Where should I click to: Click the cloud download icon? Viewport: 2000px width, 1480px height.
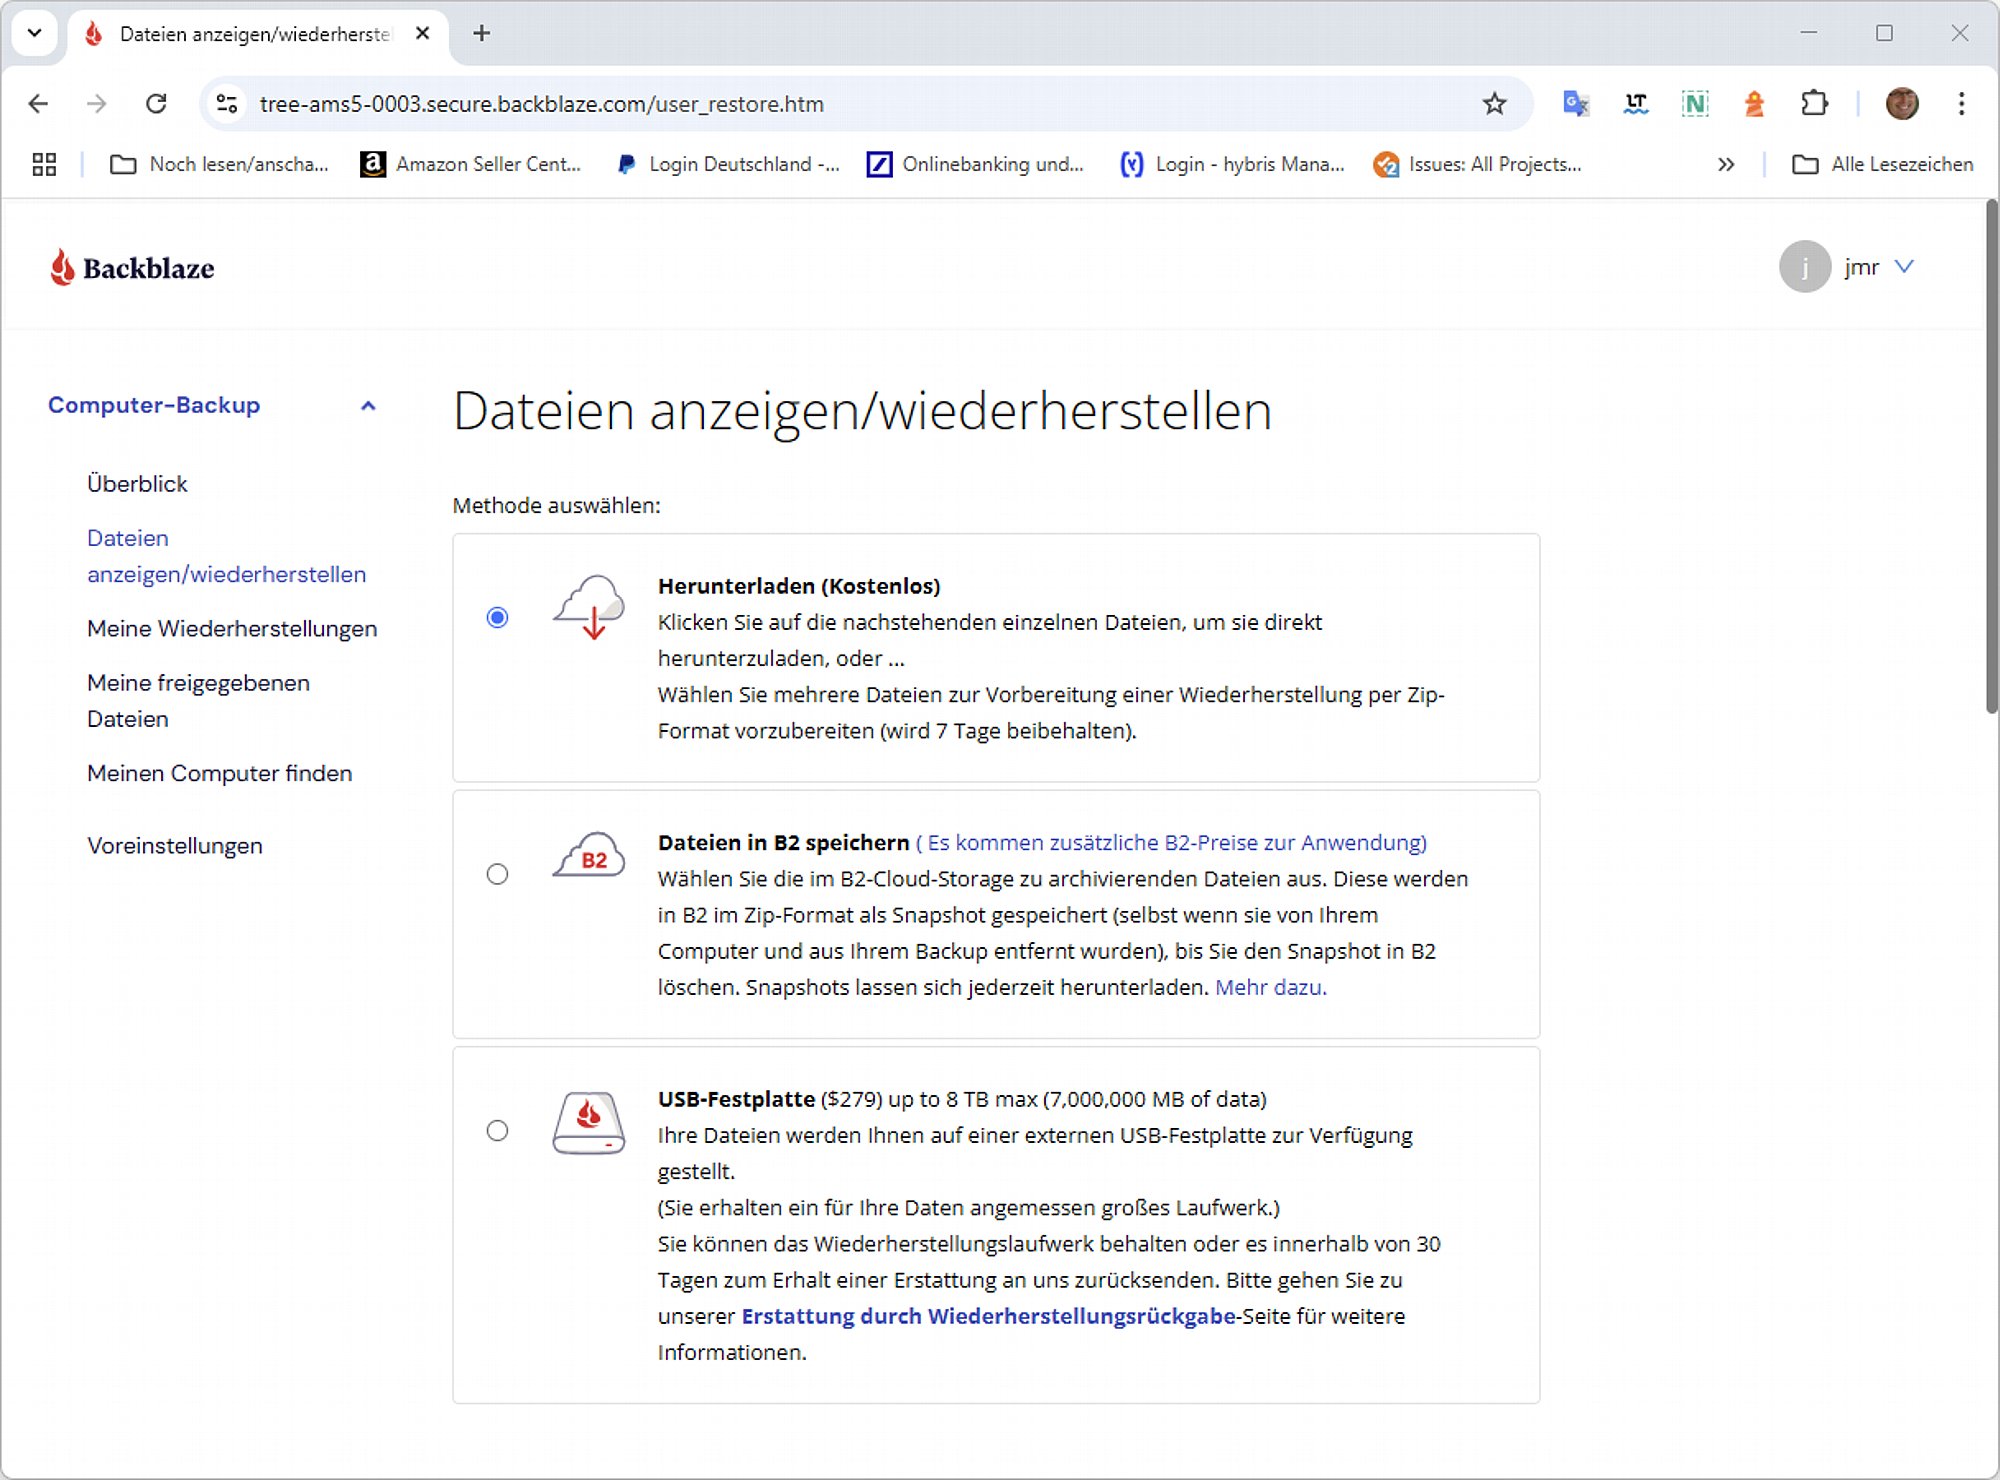pos(589,608)
